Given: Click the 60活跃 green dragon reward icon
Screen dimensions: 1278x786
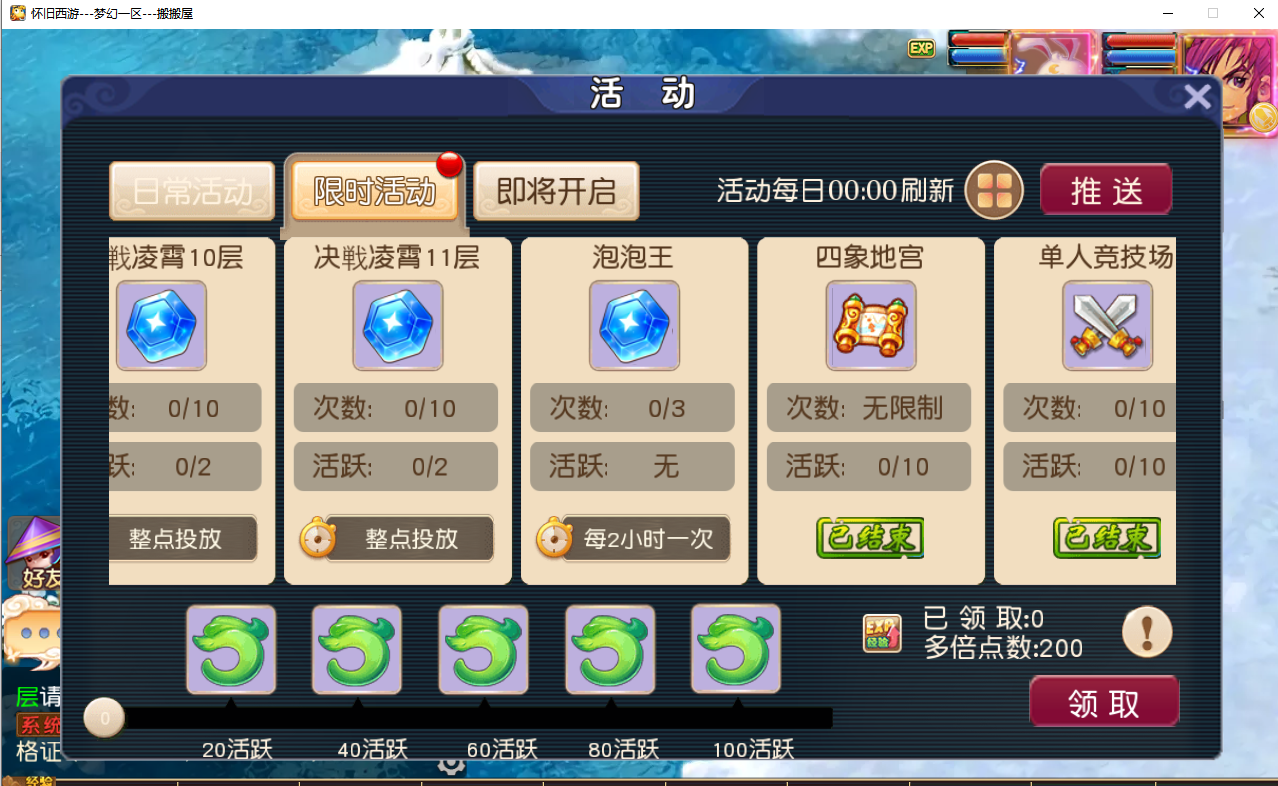Looking at the screenshot, I should tap(484, 649).
